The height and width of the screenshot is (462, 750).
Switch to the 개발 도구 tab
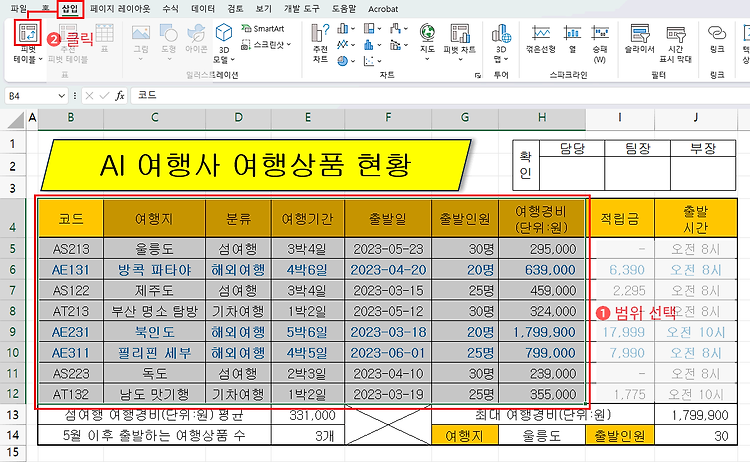pyautogui.click(x=302, y=9)
